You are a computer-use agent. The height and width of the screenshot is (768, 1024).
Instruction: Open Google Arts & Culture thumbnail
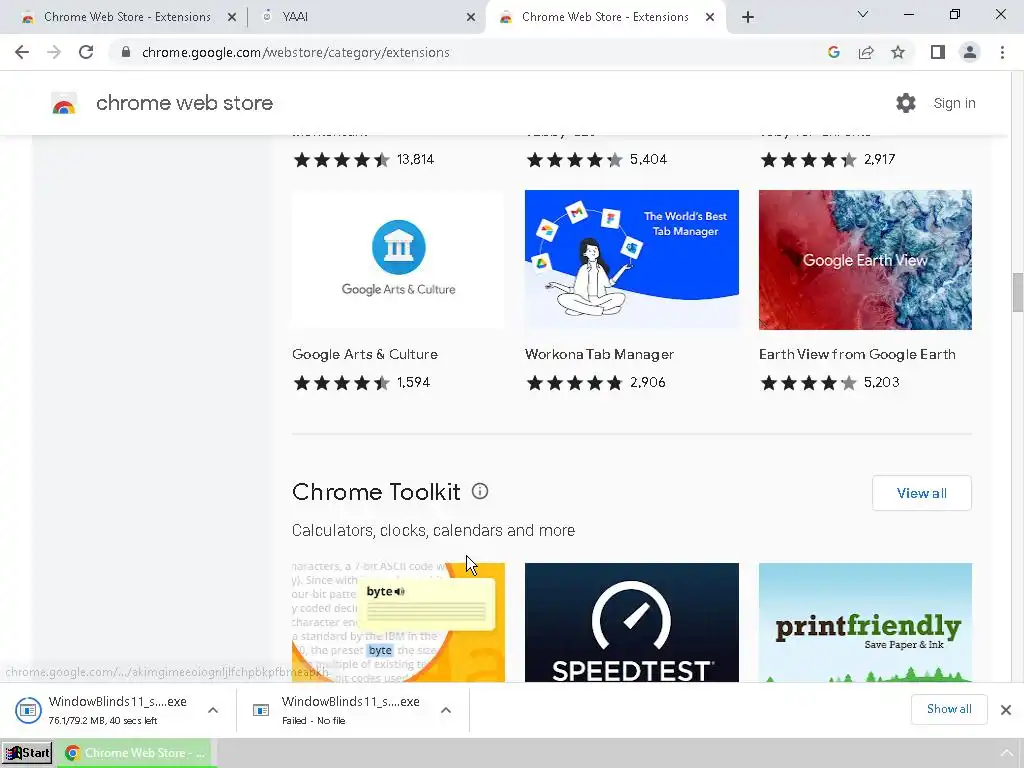coord(398,260)
